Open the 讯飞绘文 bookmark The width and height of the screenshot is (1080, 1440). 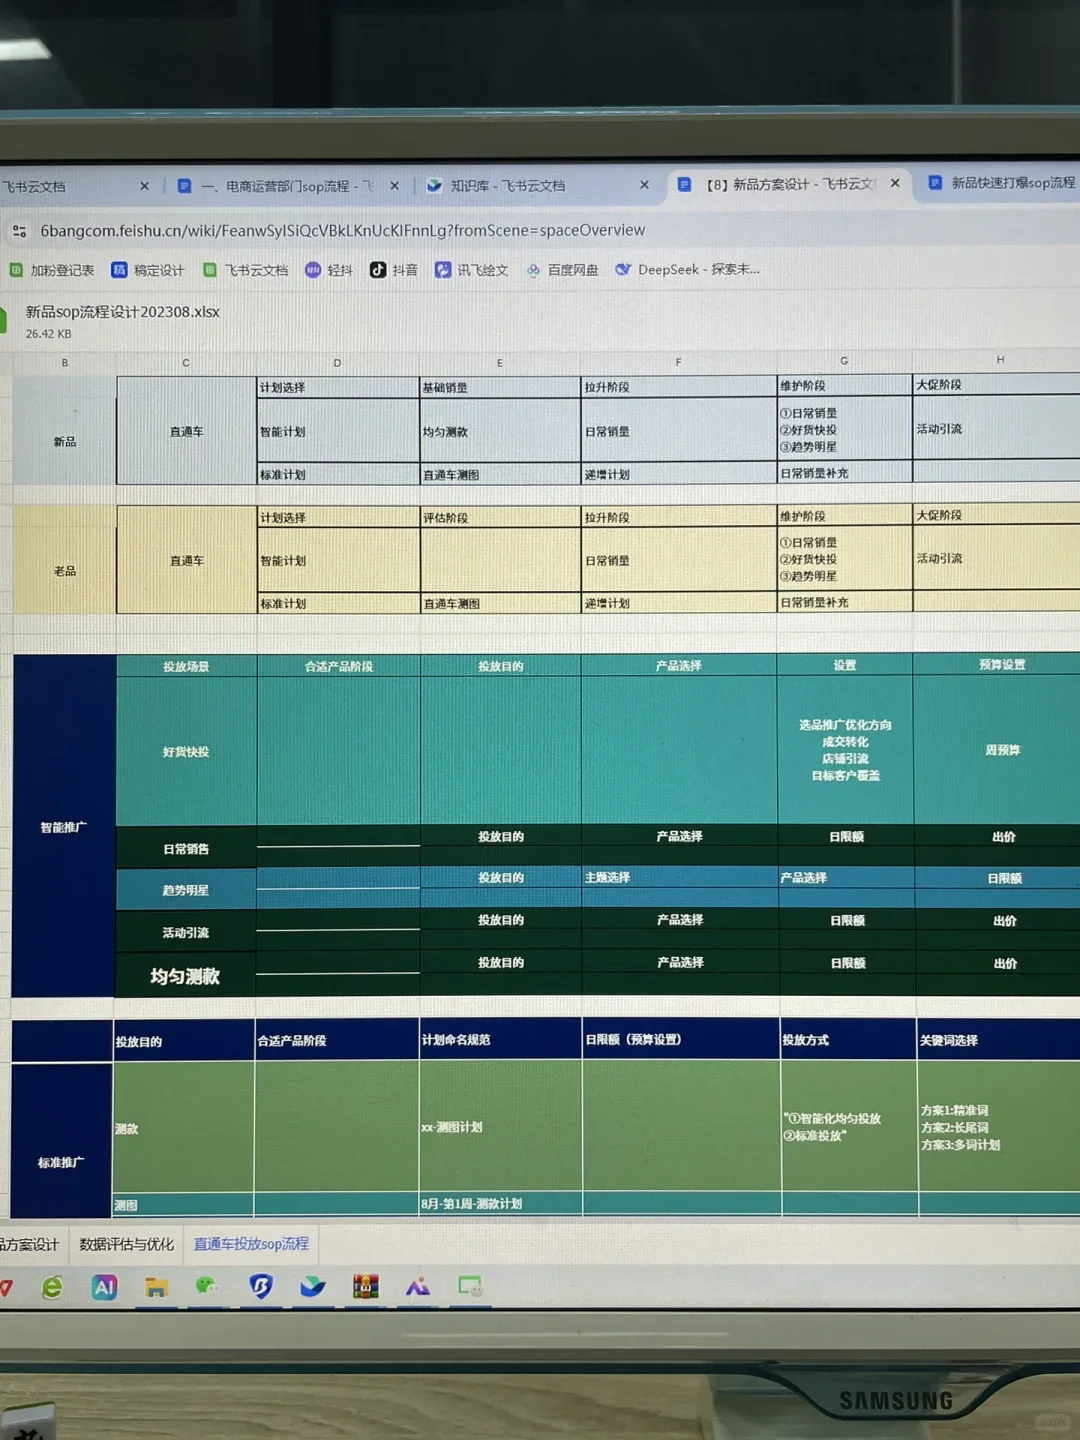click(472, 270)
